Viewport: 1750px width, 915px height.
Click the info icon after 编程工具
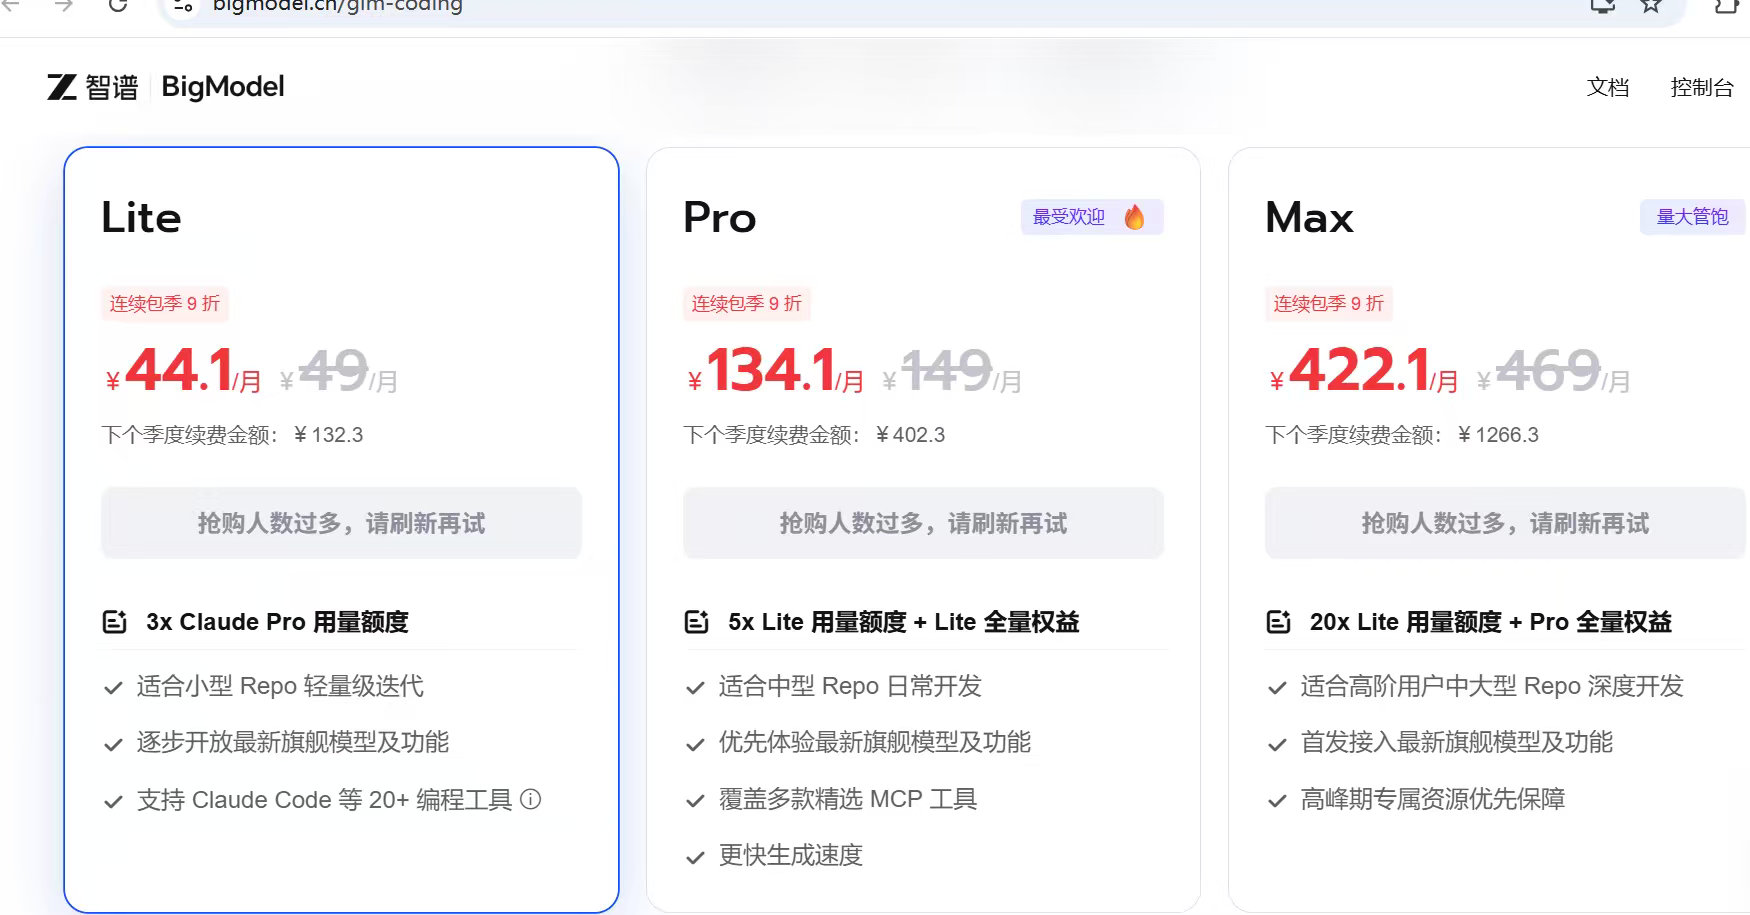(531, 799)
